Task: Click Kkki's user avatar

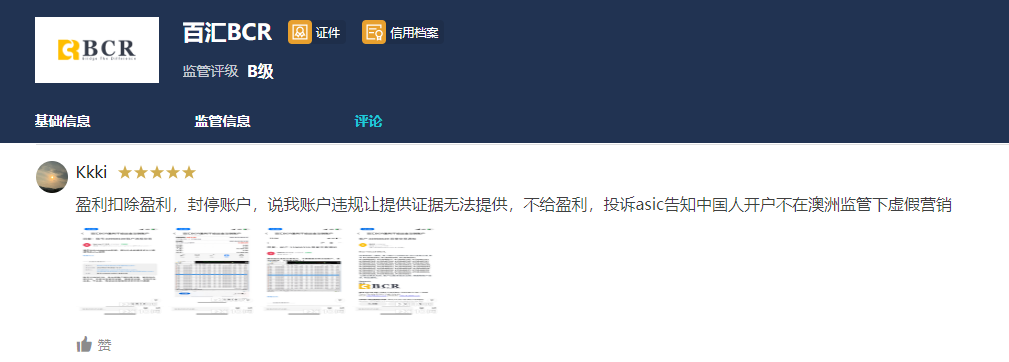Action: [x=52, y=177]
